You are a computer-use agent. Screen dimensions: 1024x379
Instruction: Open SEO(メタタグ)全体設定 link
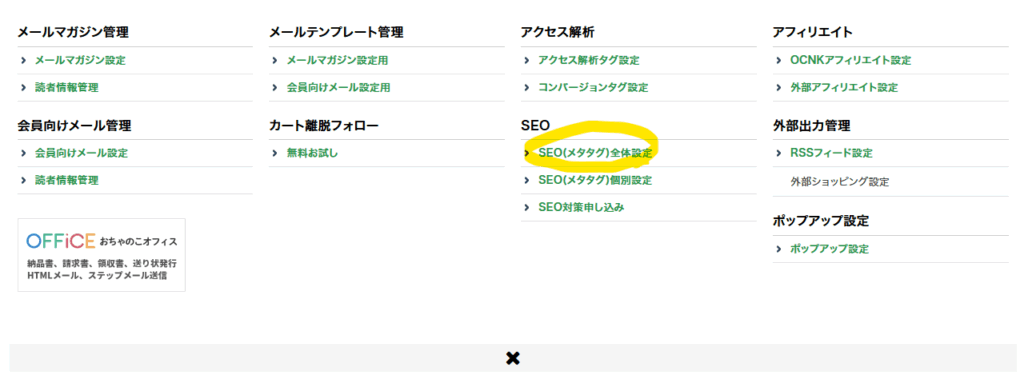click(x=595, y=153)
